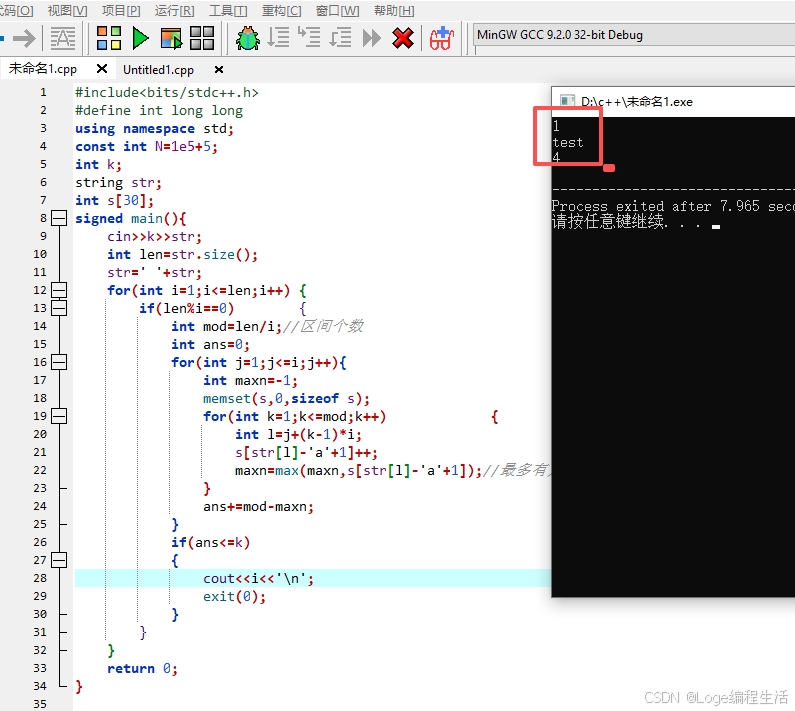This screenshot has height=711, width=795.
Task: Close the 未命名1.cpp tab
Action: click(102, 68)
